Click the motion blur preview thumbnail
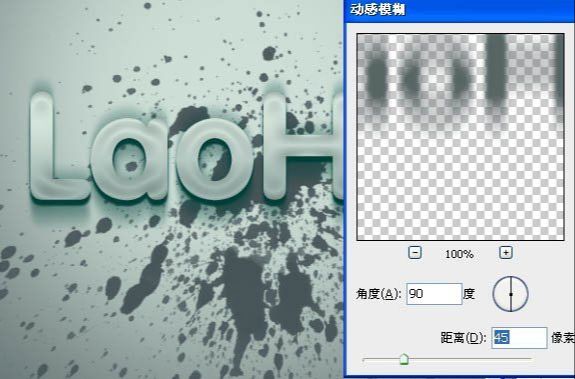 tap(461, 137)
